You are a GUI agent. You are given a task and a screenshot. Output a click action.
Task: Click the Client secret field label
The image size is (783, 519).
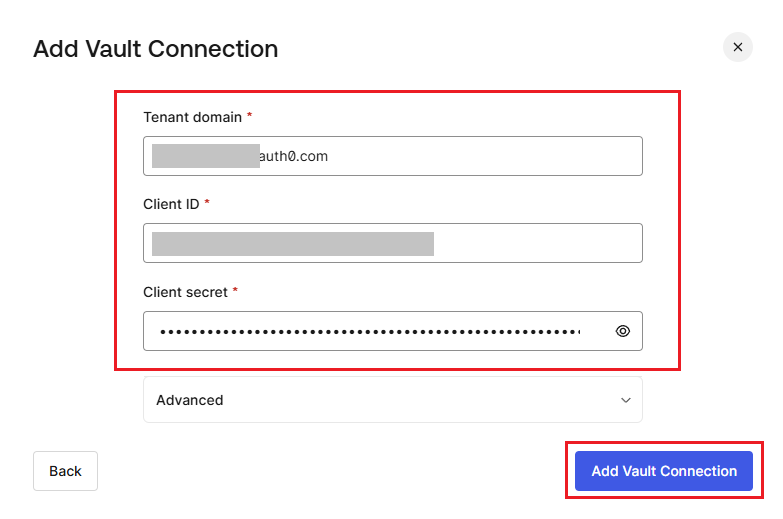pos(185,292)
